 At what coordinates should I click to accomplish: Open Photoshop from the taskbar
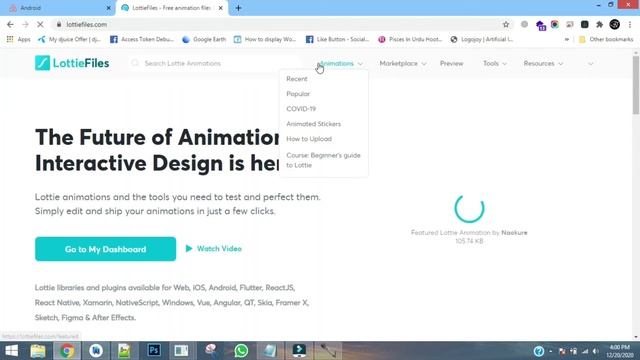(154, 351)
